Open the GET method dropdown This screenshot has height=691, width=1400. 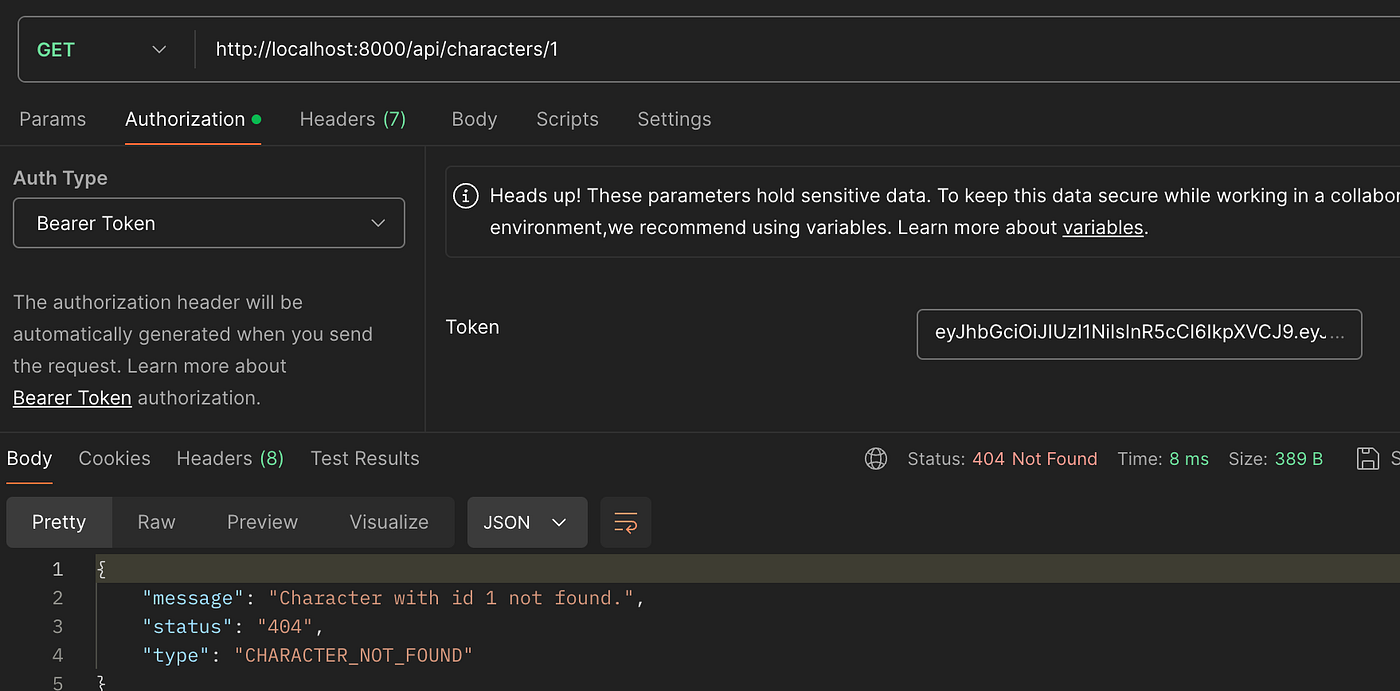(x=101, y=49)
